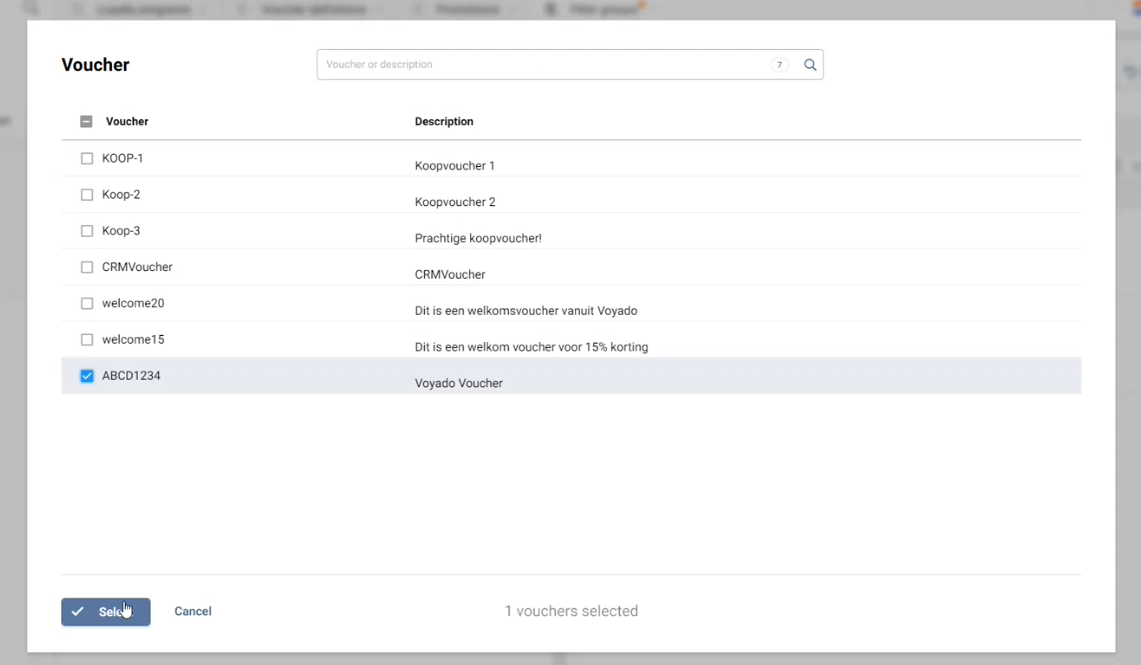Confirm selection with the Select button
Screen dimensions: 1141x665
(x=106, y=612)
